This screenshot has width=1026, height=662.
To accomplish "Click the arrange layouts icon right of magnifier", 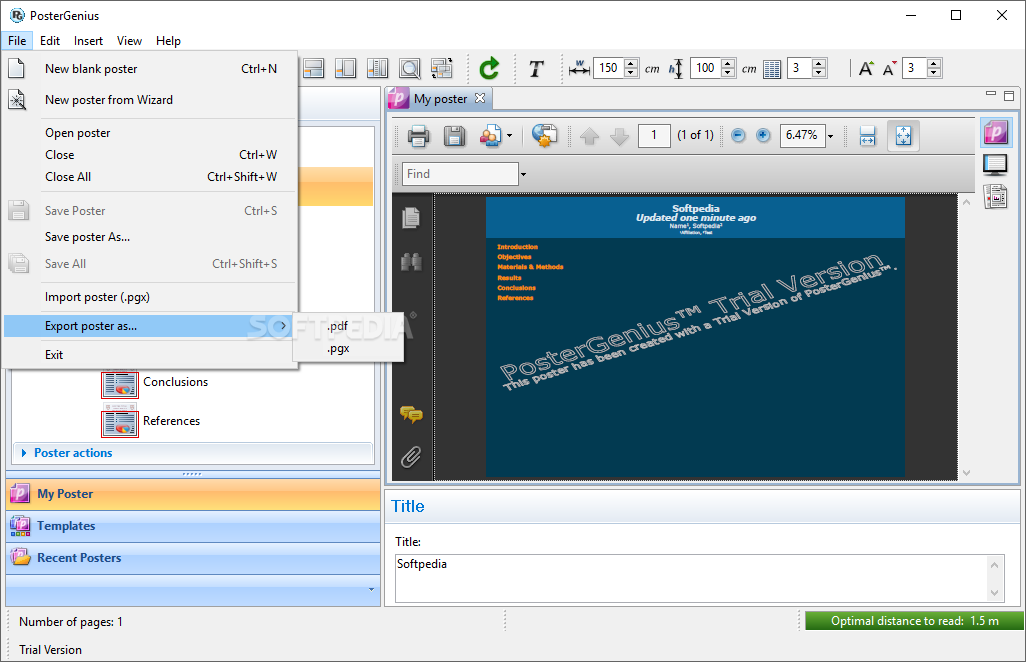I will click(442, 68).
